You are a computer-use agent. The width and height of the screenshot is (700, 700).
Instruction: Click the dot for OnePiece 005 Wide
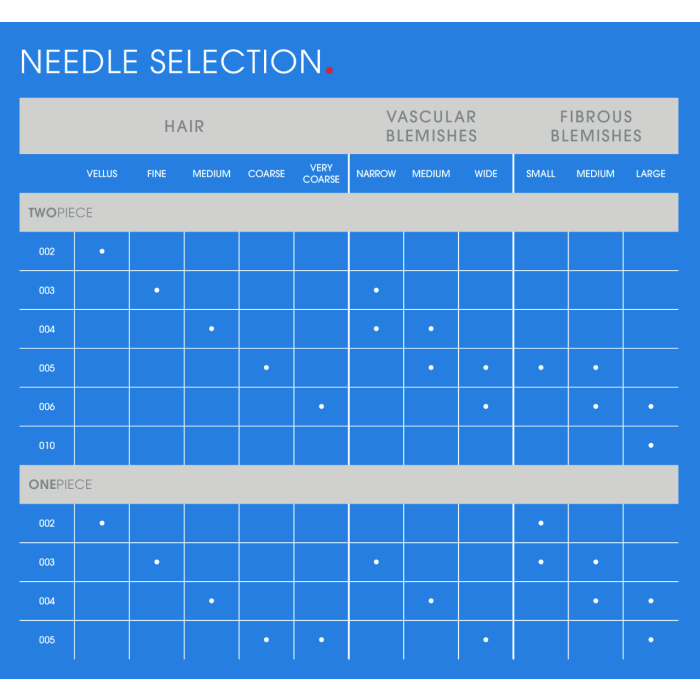tap(486, 640)
